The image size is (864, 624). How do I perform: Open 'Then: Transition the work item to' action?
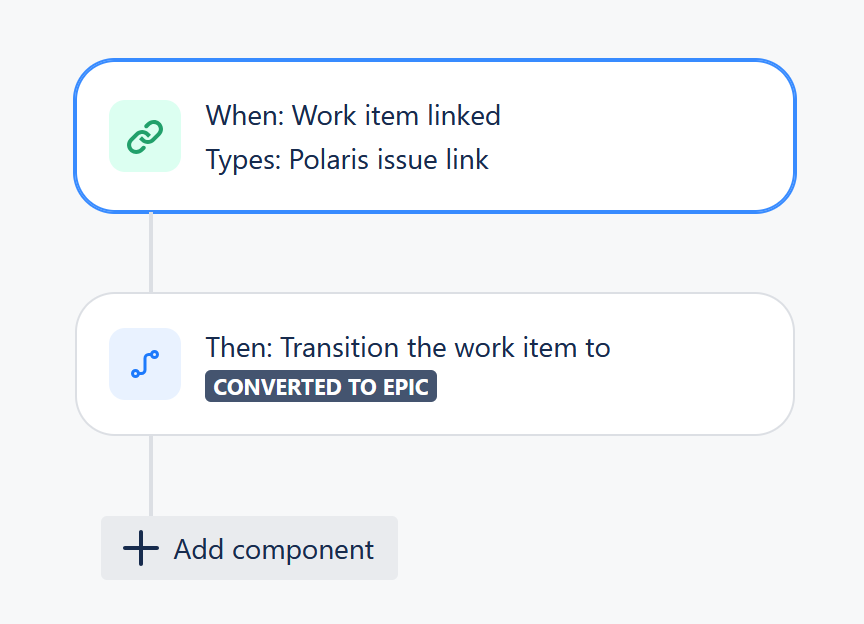pos(435,364)
